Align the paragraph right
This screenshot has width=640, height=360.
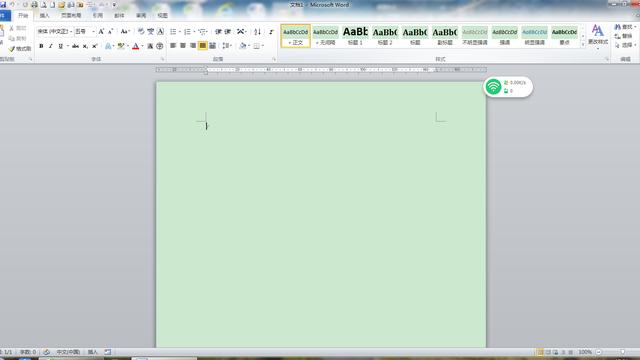point(193,46)
